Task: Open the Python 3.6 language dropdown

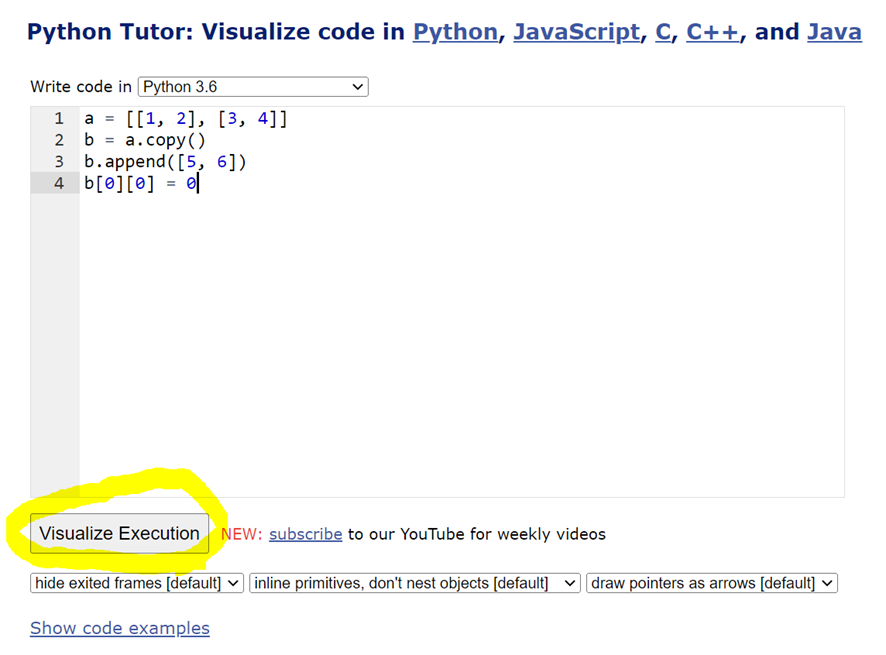Action: click(253, 87)
